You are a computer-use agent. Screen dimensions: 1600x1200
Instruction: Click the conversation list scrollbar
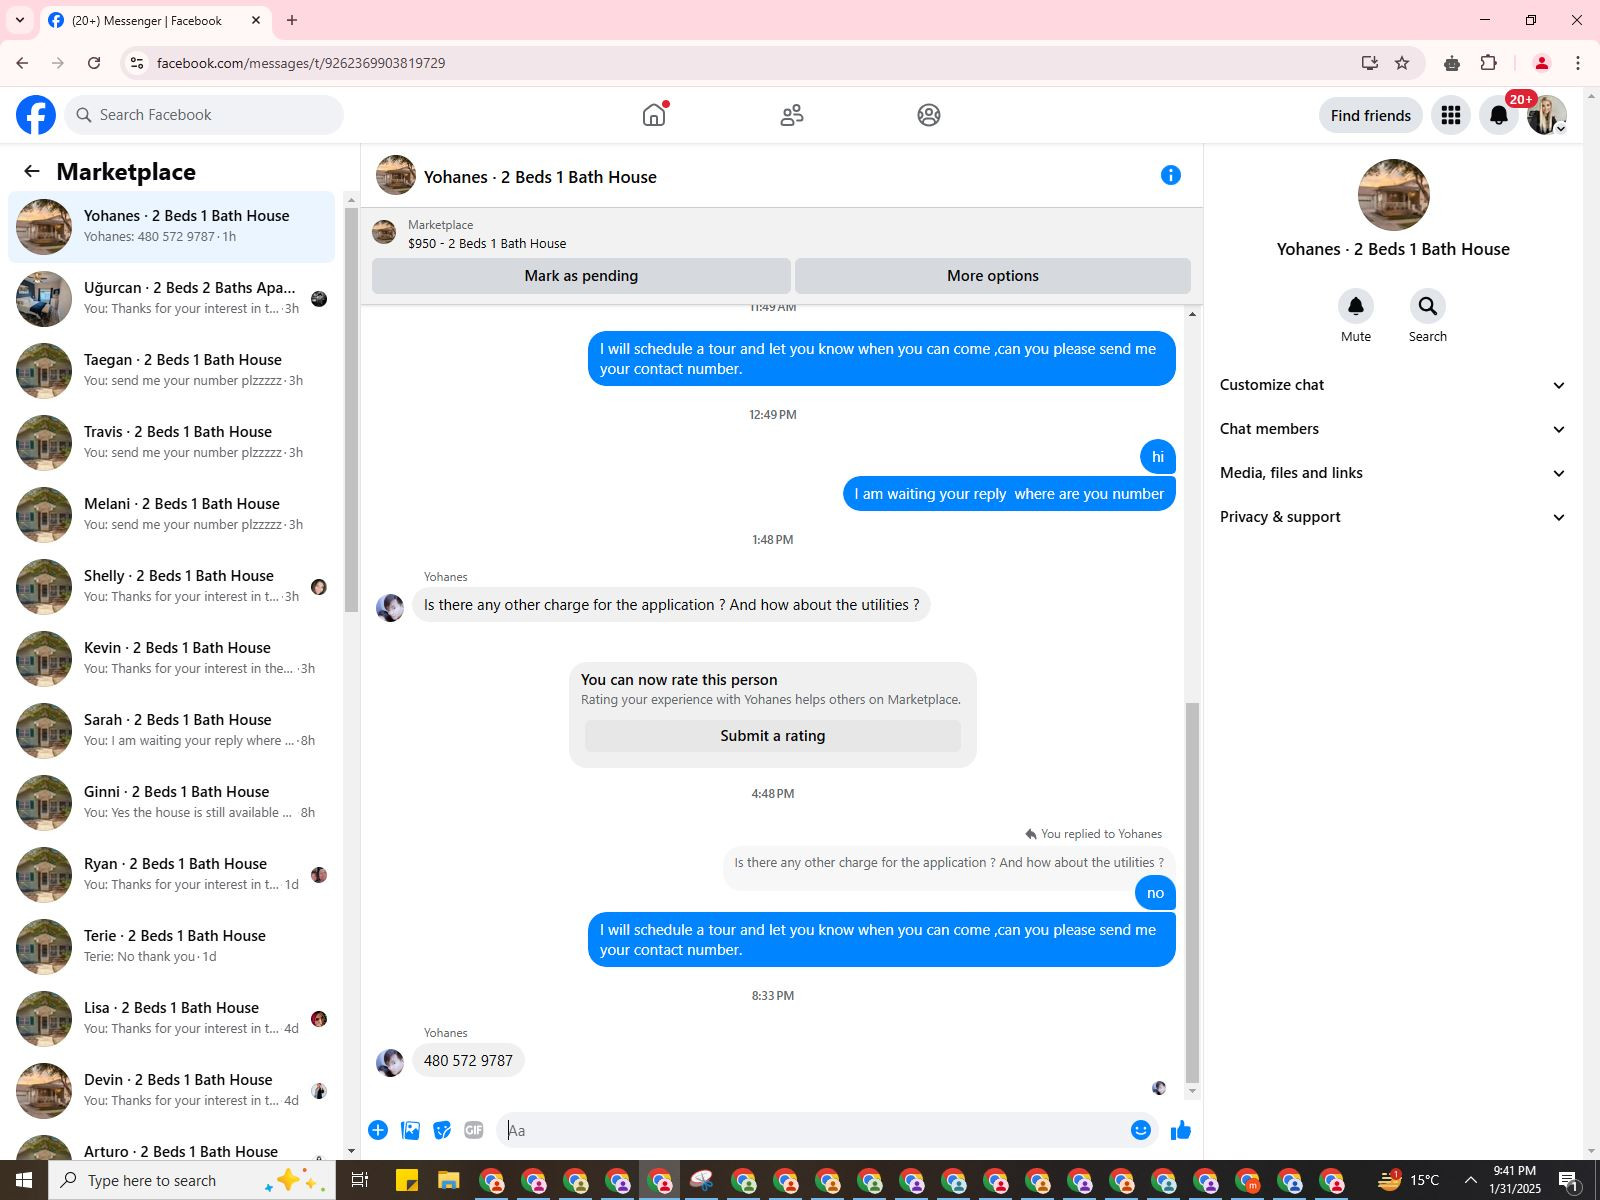[x=351, y=410]
